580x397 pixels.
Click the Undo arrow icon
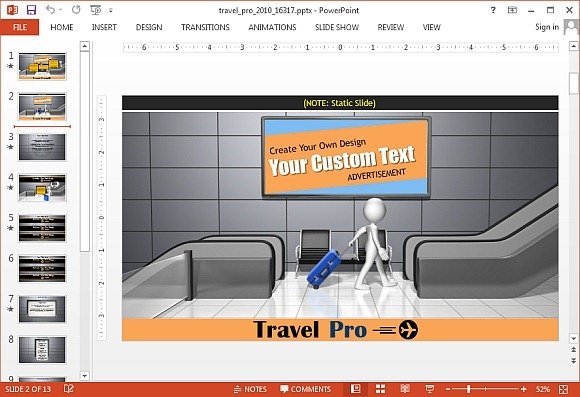(x=51, y=10)
